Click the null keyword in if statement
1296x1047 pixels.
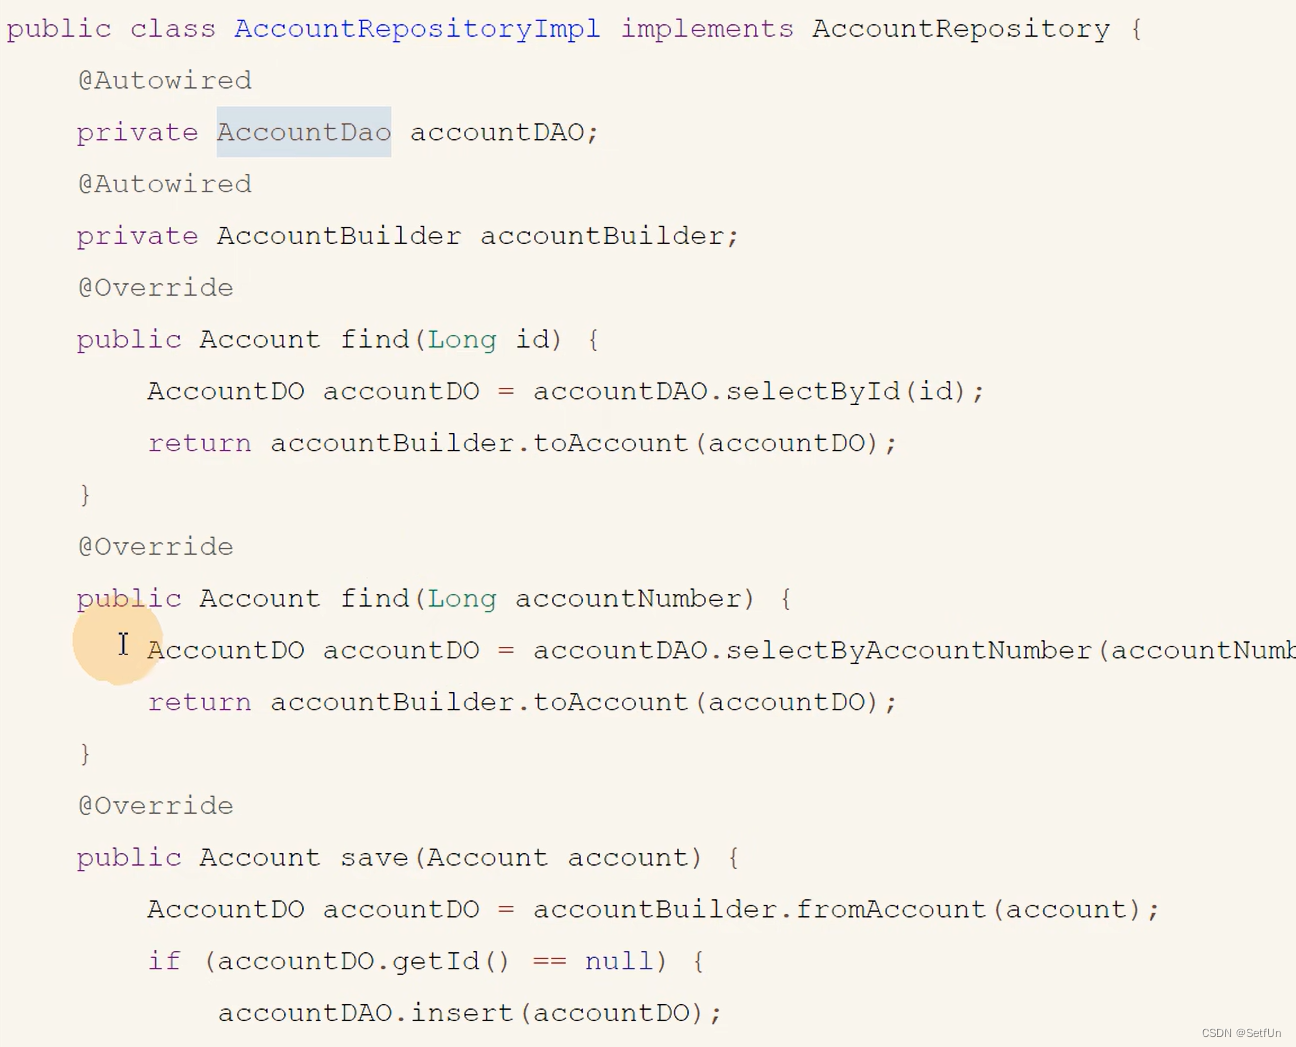(x=619, y=961)
